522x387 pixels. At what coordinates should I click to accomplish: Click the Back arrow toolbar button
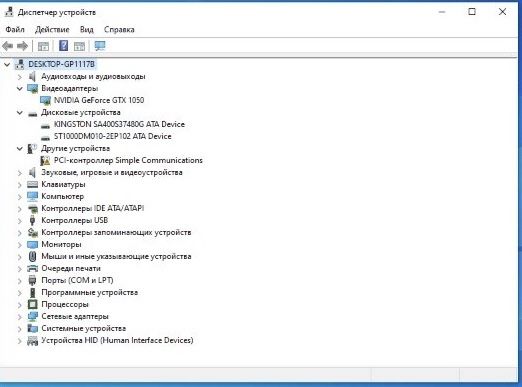[8, 46]
